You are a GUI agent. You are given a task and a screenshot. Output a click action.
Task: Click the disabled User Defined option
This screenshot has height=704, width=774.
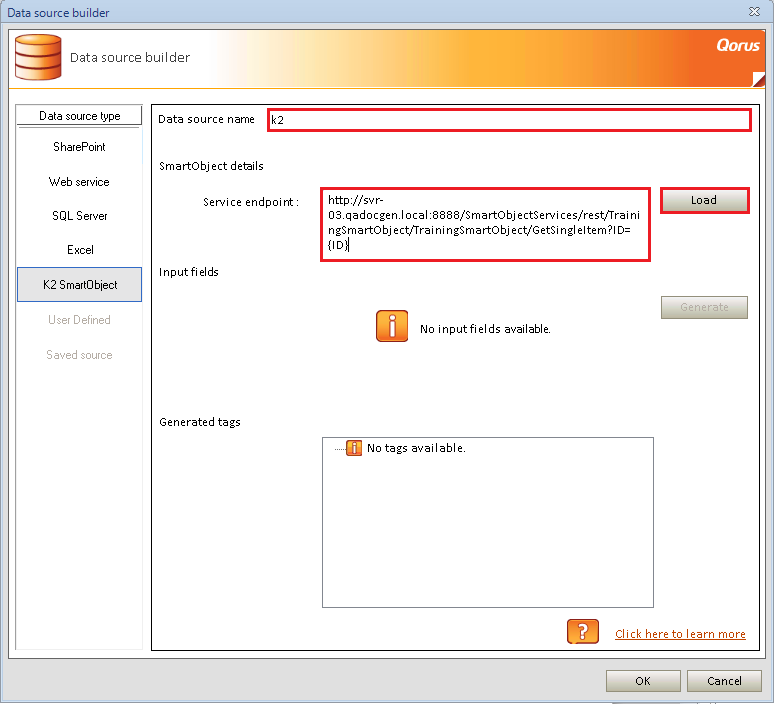point(79,320)
